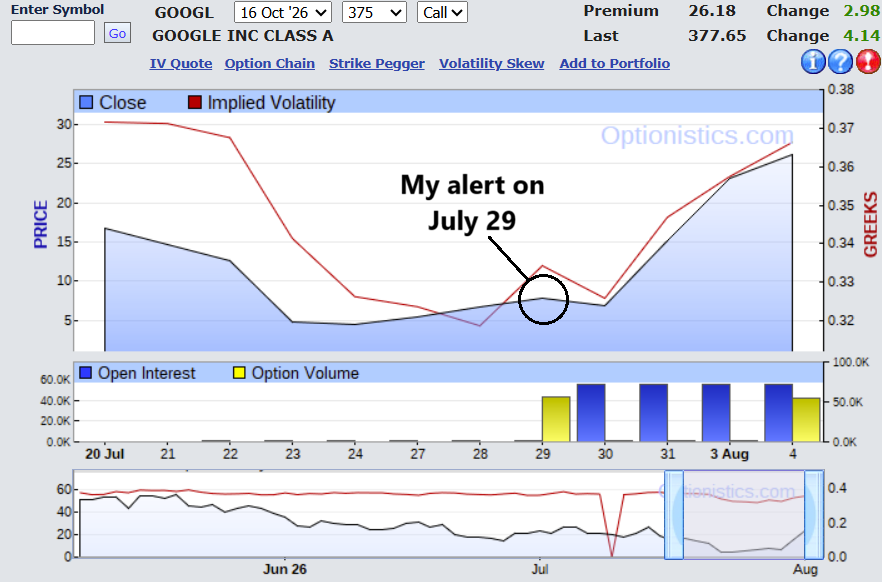Click the blue open interest bar on 3 Aug
The width and height of the screenshot is (882, 582).
[x=716, y=413]
